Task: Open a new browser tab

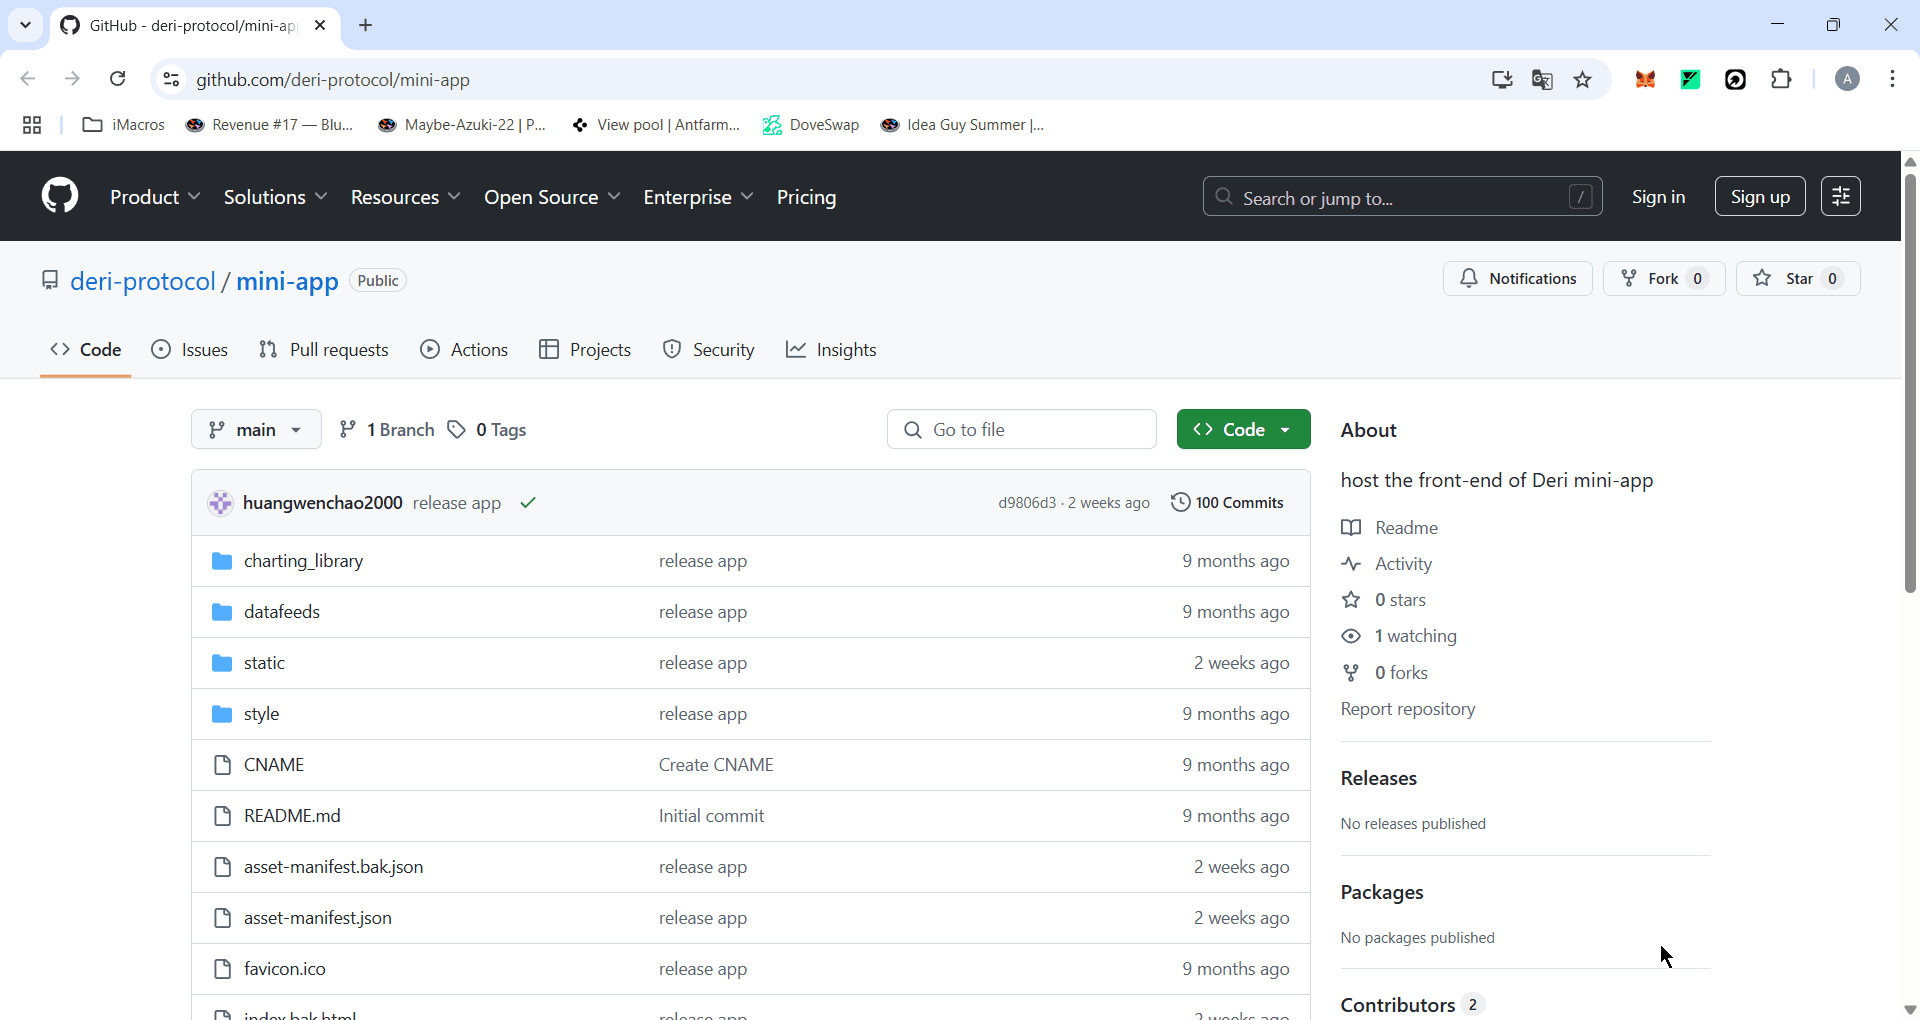Action: coord(366,25)
